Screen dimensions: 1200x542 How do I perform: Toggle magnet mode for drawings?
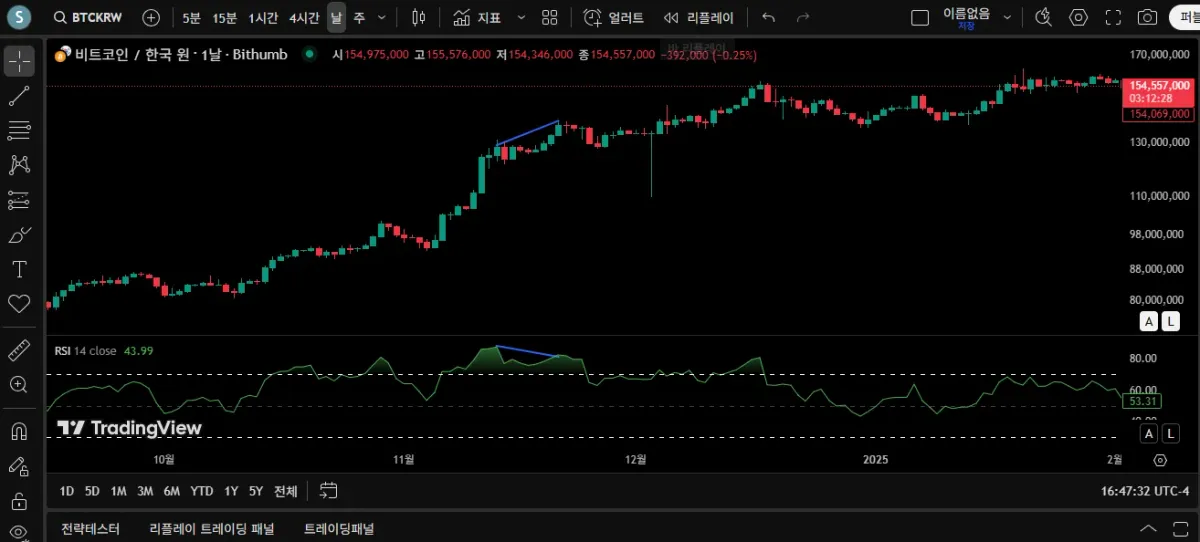click(x=19, y=432)
